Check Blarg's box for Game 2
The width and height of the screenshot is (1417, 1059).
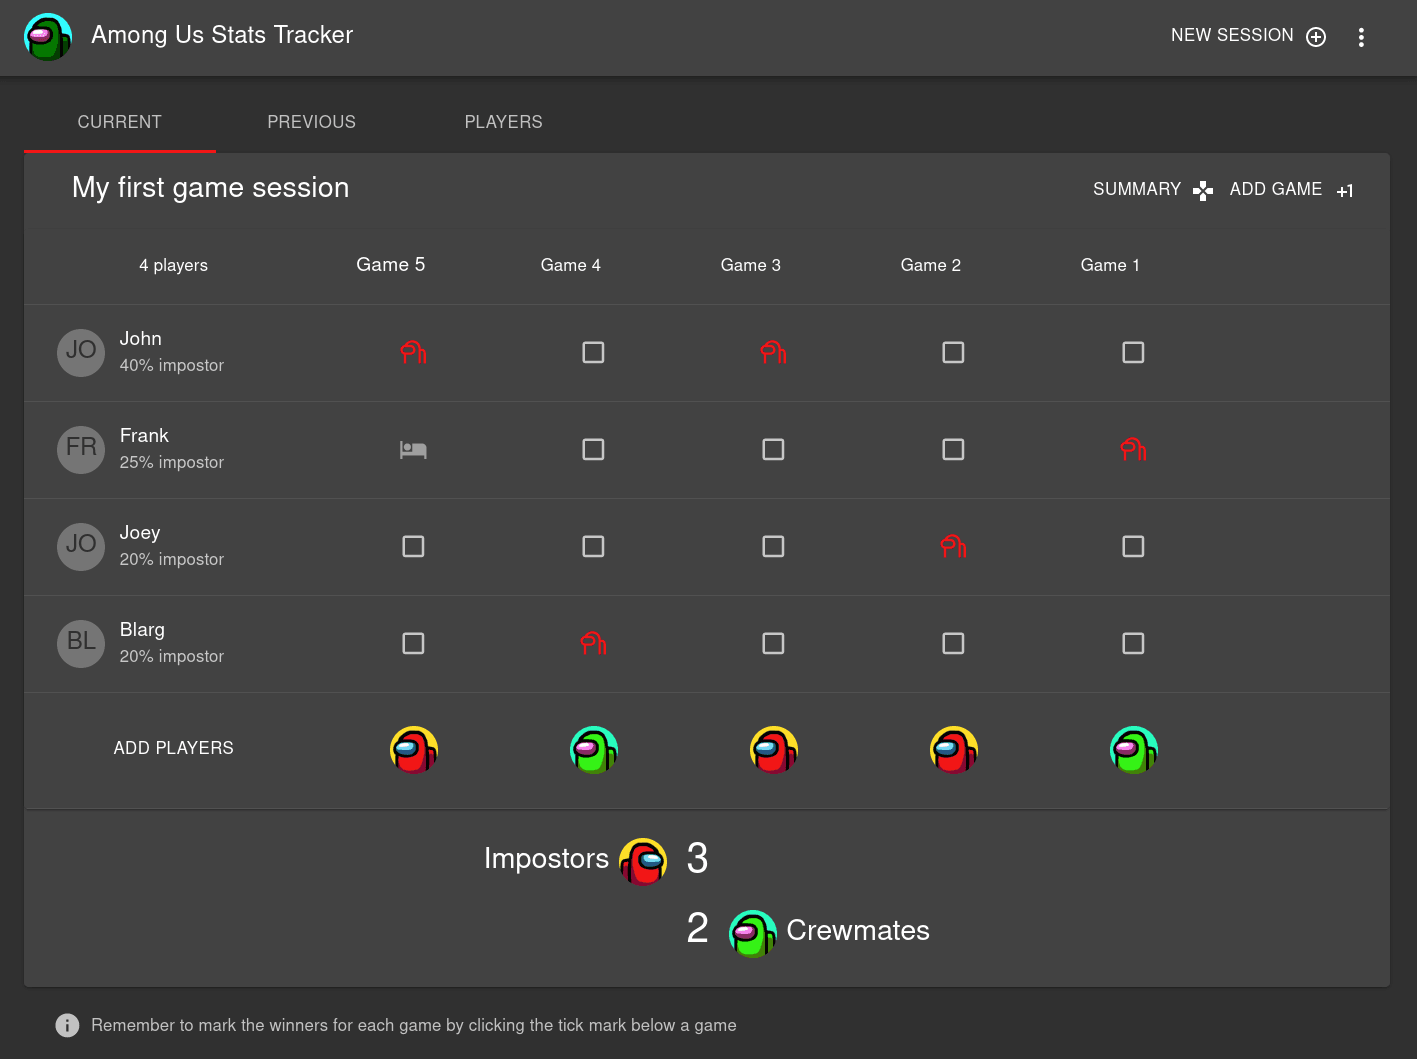tap(953, 643)
